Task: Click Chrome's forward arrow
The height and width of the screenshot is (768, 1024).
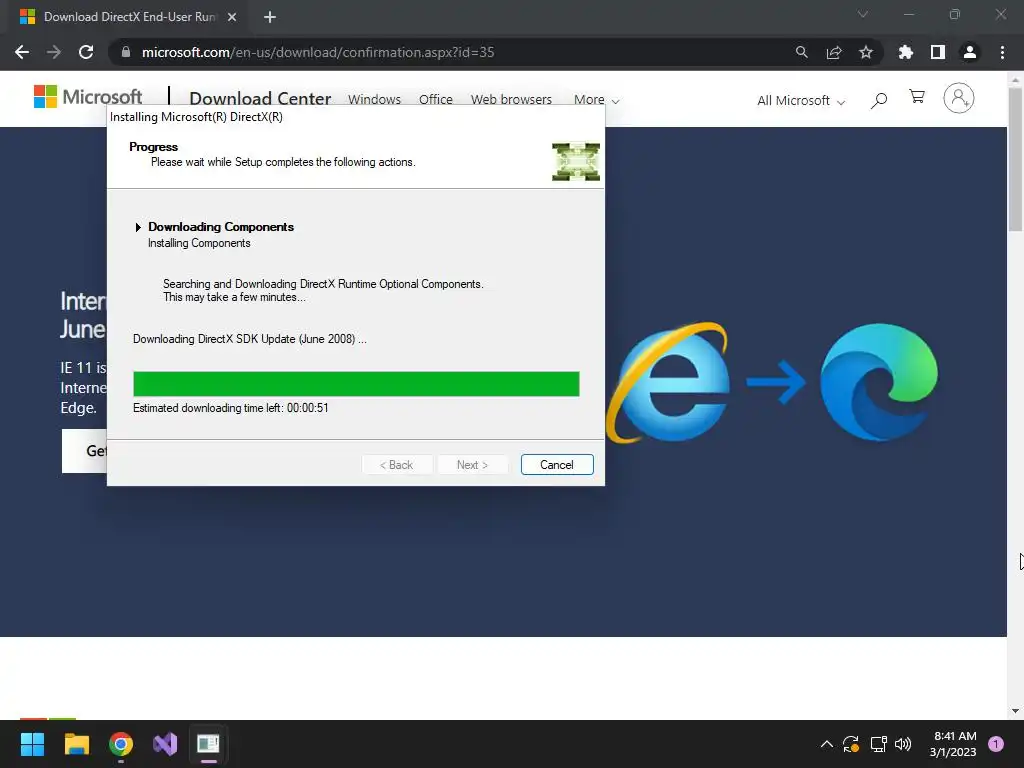Action: tap(54, 52)
